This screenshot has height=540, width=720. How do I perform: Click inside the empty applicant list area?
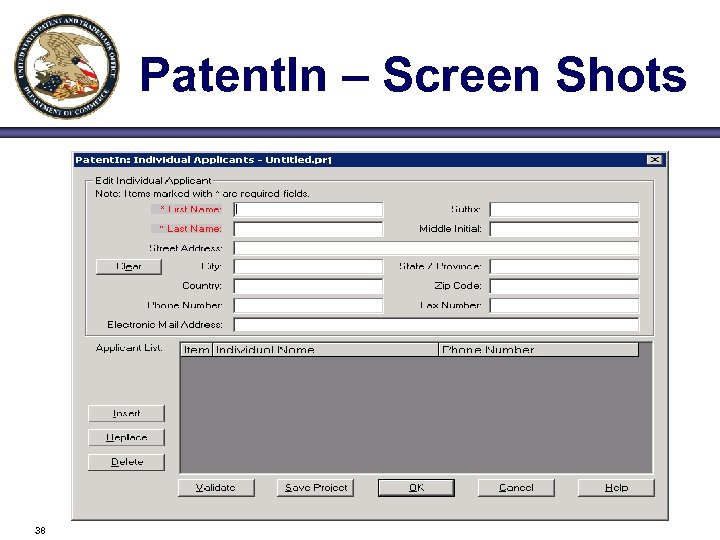coord(416,415)
